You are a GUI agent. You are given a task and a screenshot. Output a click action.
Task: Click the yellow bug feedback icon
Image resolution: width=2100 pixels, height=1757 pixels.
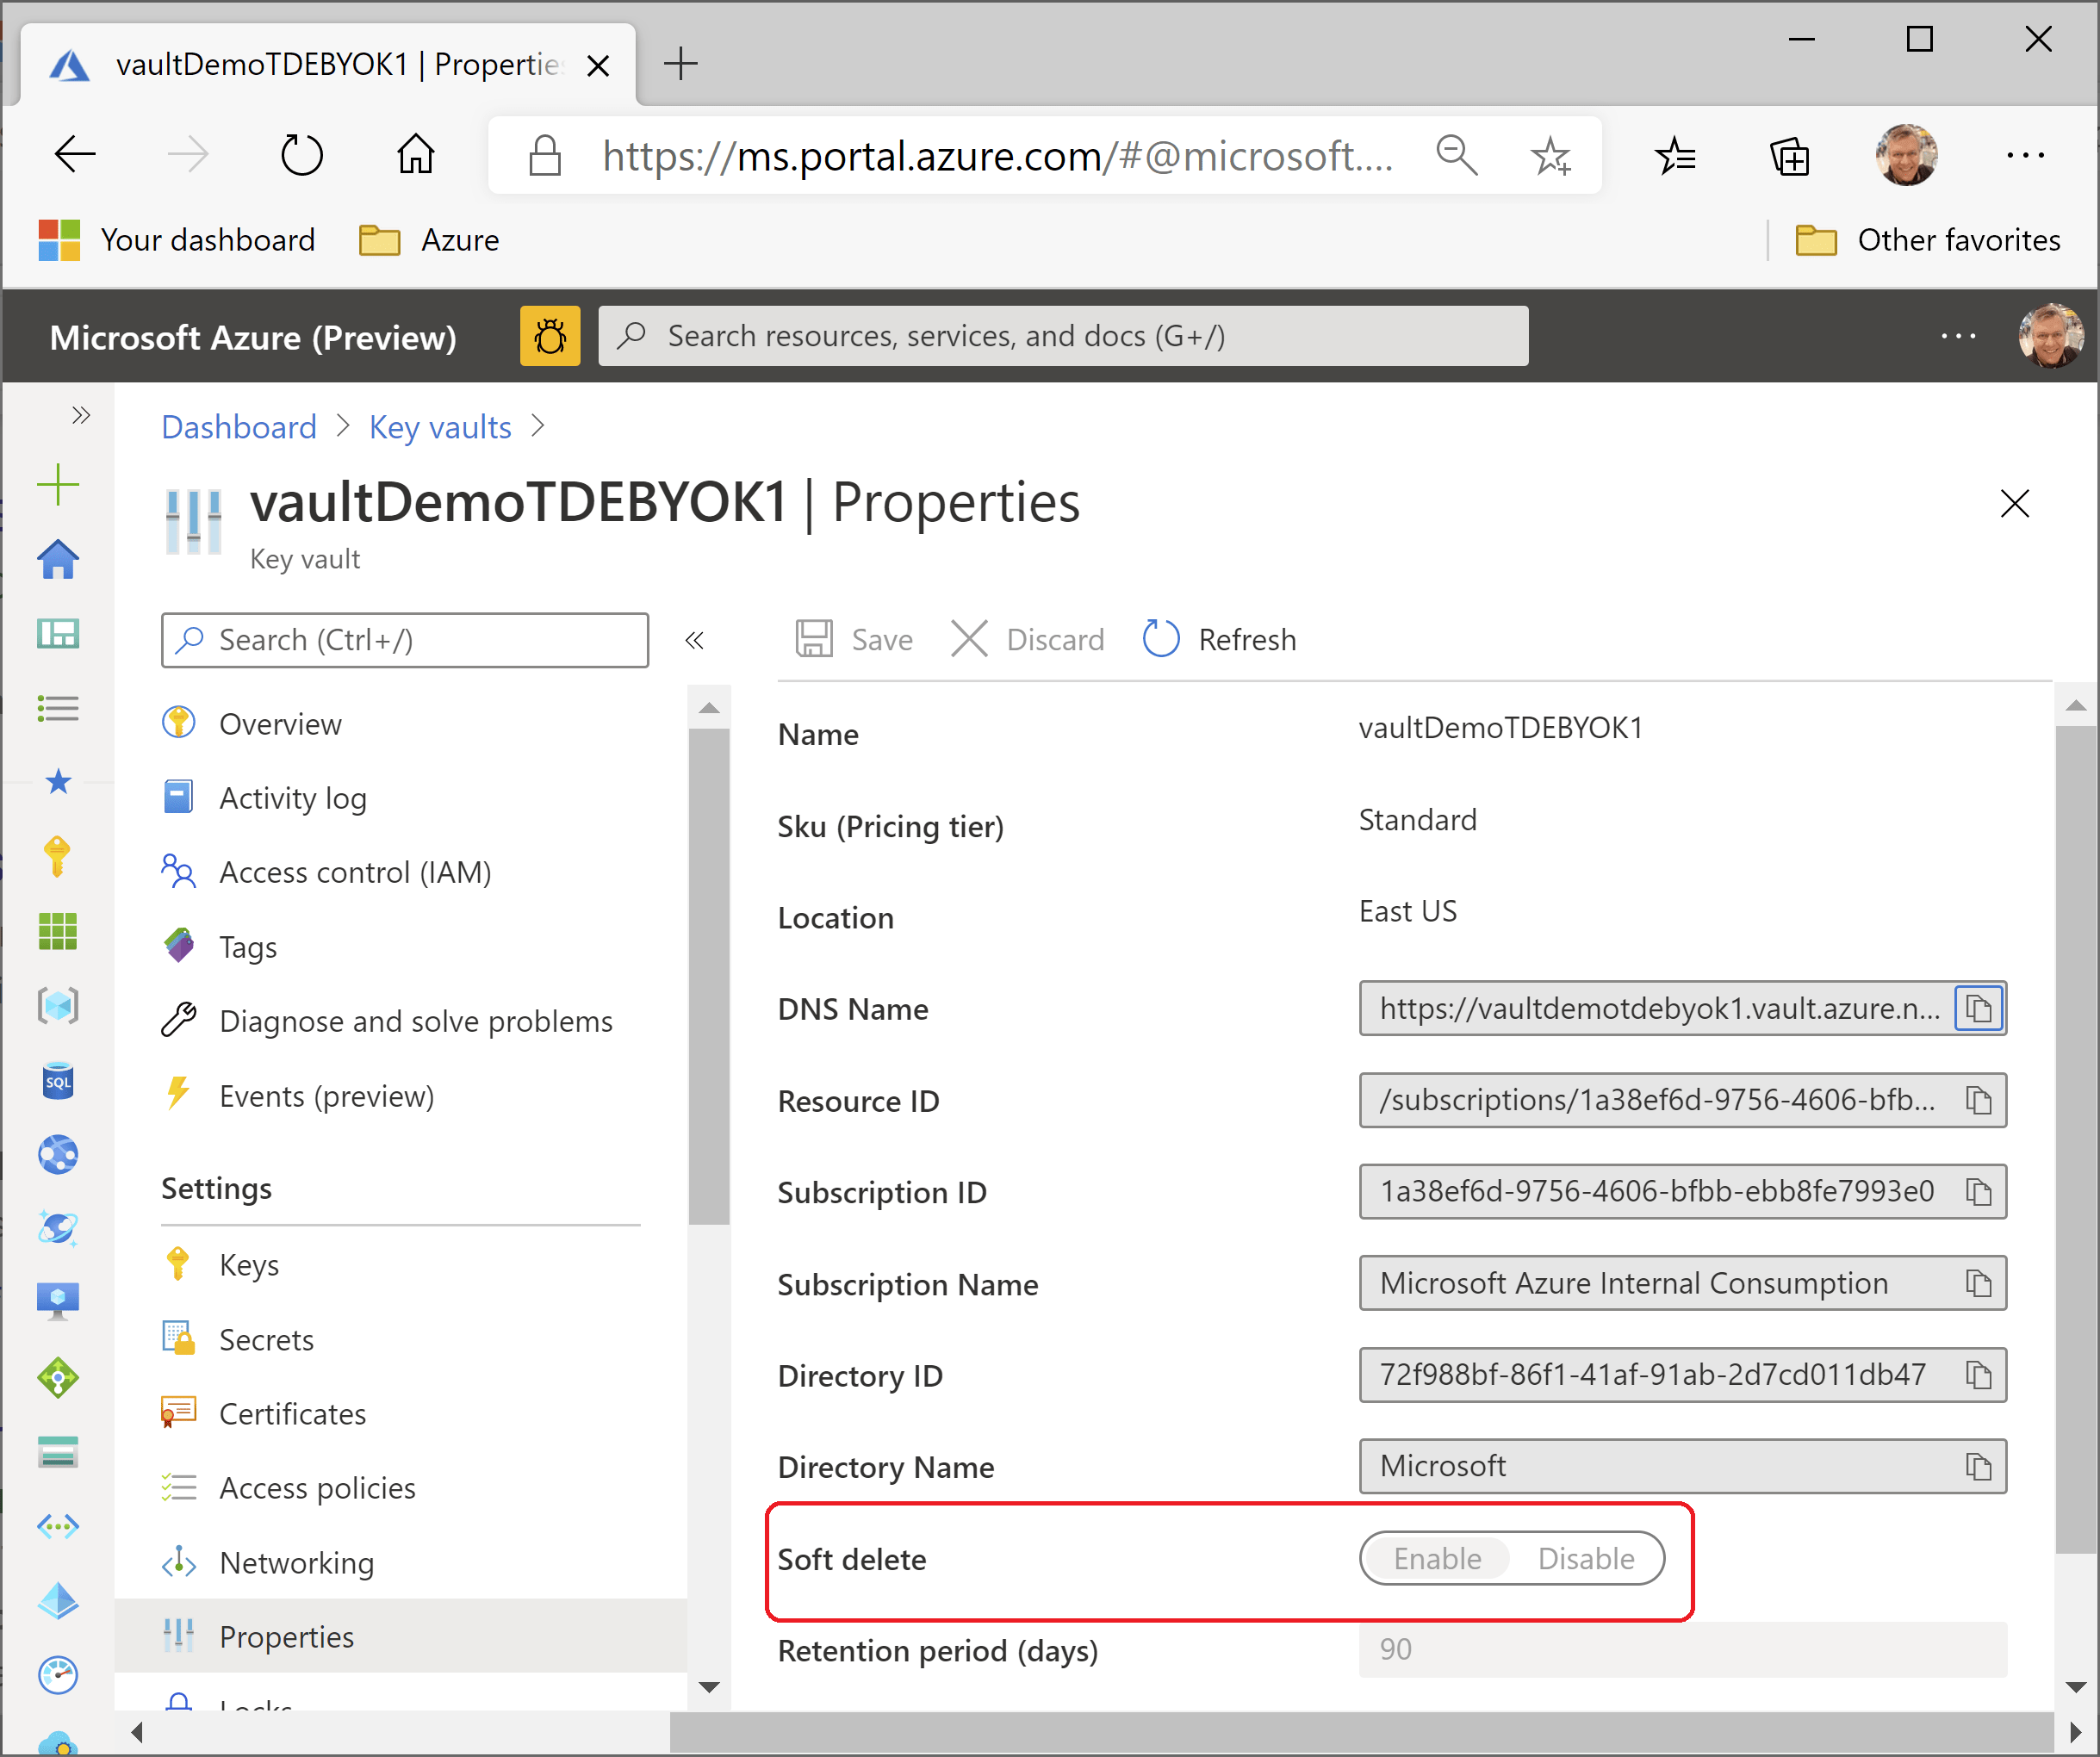click(549, 336)
